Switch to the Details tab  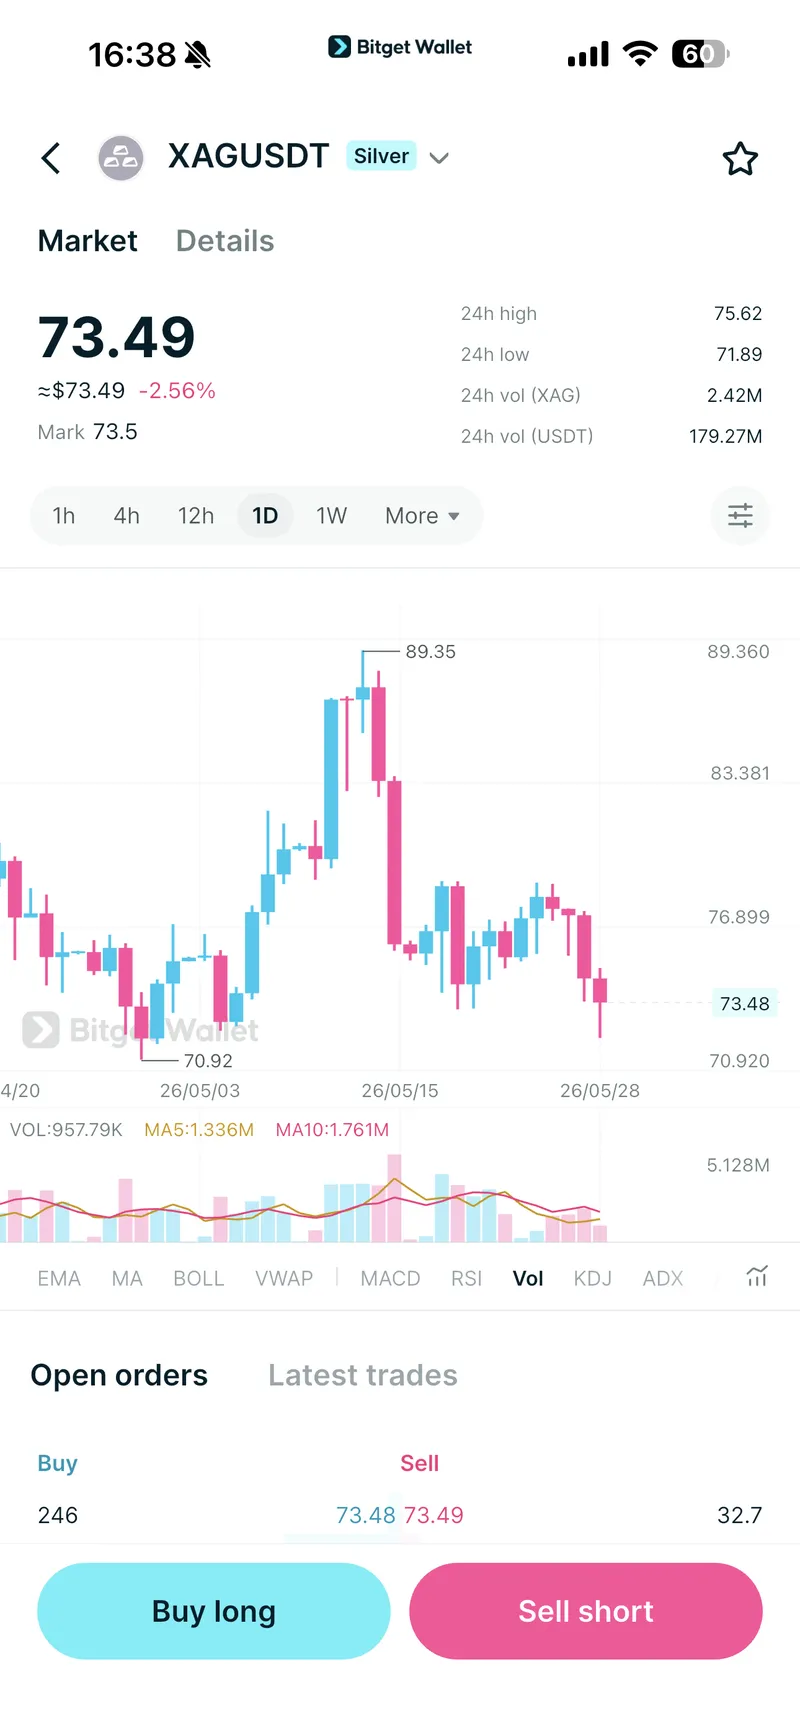225,241
